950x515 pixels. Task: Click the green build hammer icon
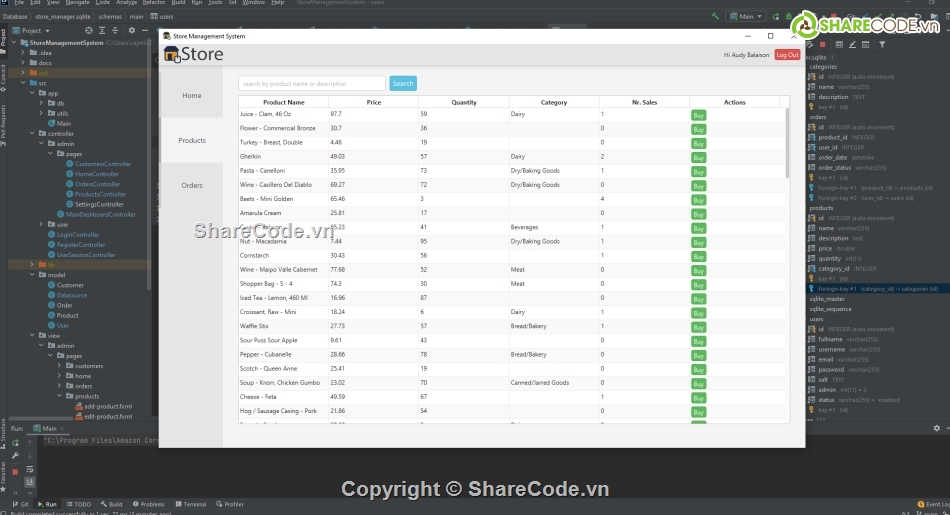(x=715, y=17)
